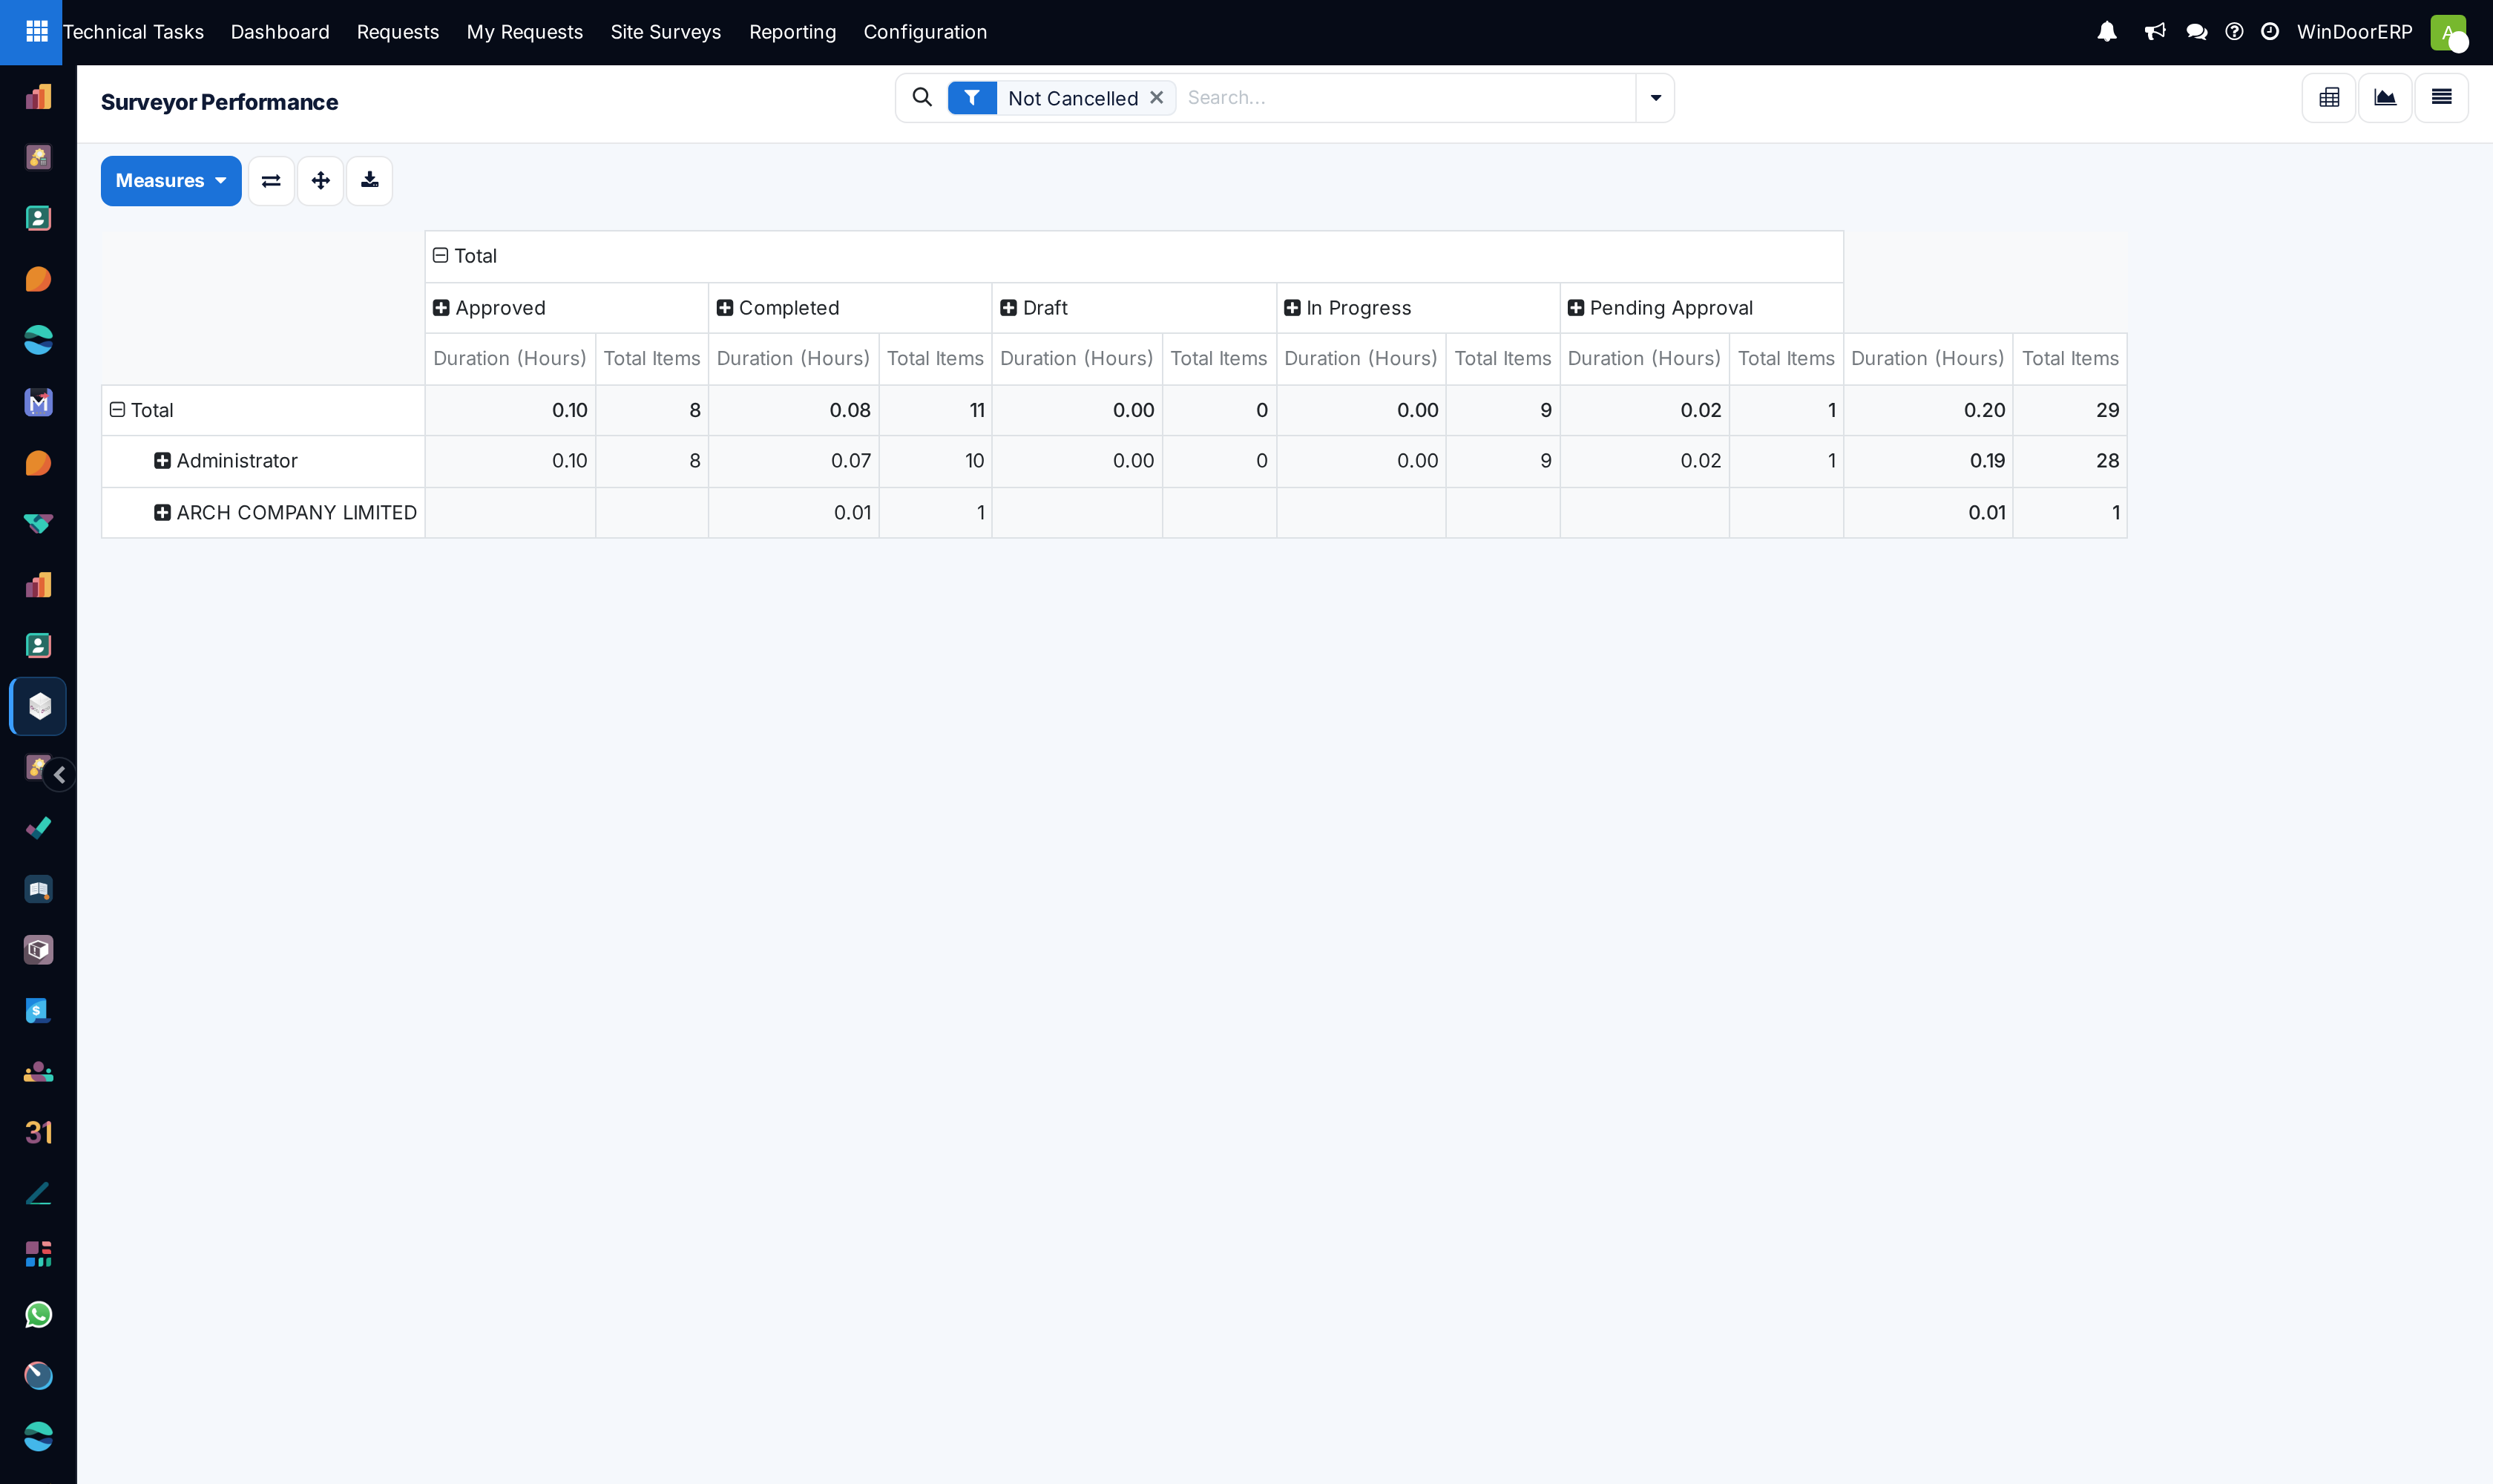Click the help question mark icon
This screenshot has width=2493, height=1484.
click(x=2234, y=32)
